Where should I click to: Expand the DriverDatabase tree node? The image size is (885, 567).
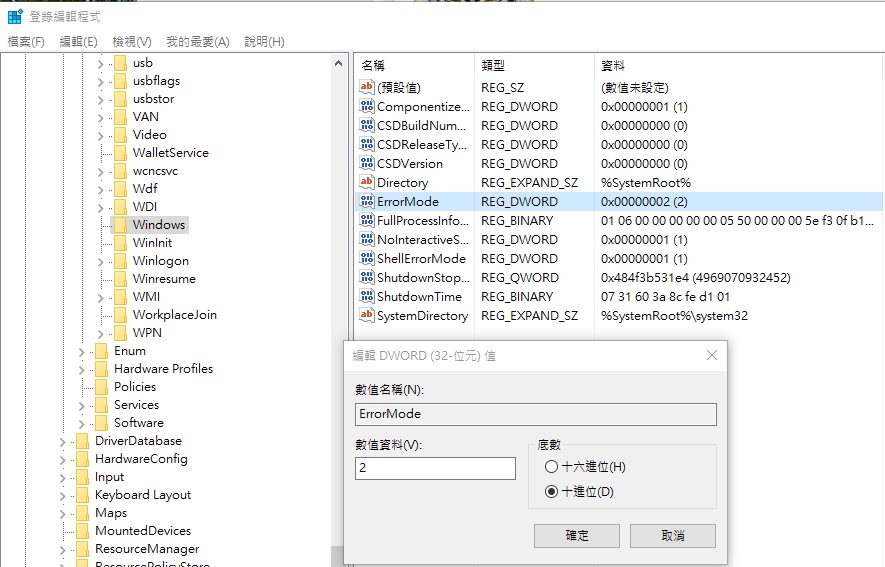pyautogui.click(x=62, y=441)
